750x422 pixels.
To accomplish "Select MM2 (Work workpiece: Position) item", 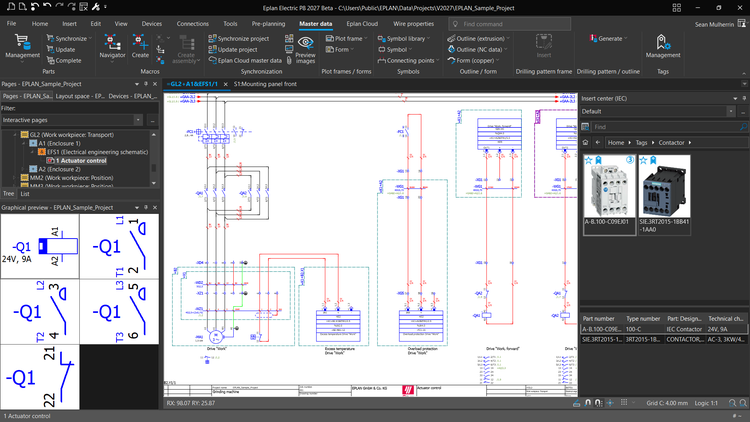I will click(x=71, y=178).
